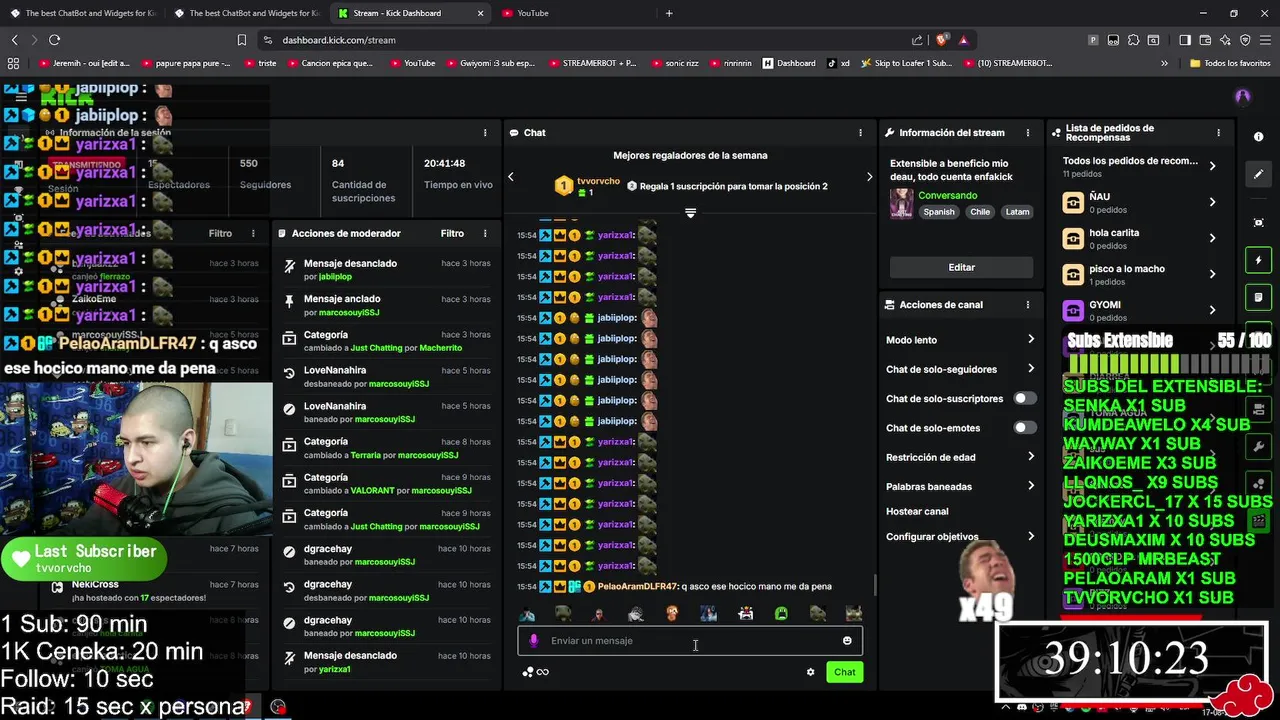
Task: Click Brave Rewards triangle icon
Action: pos(963,40)
